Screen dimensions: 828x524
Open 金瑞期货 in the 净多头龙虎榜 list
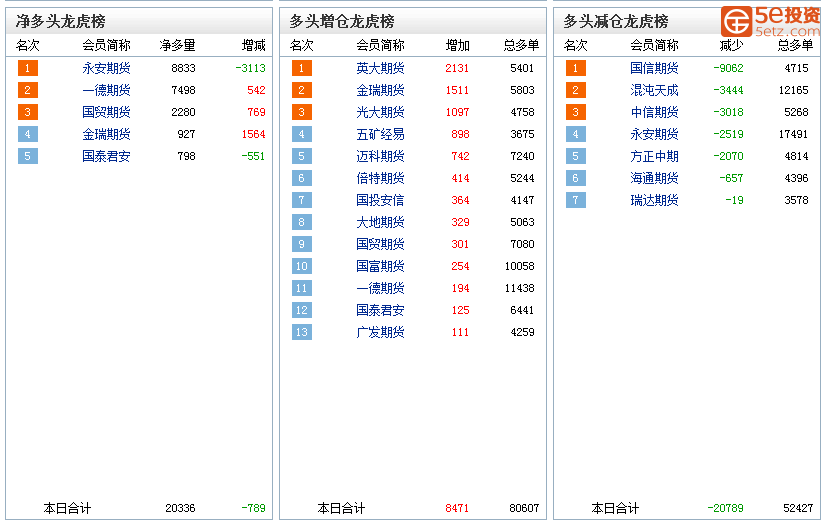coord(106,134)
